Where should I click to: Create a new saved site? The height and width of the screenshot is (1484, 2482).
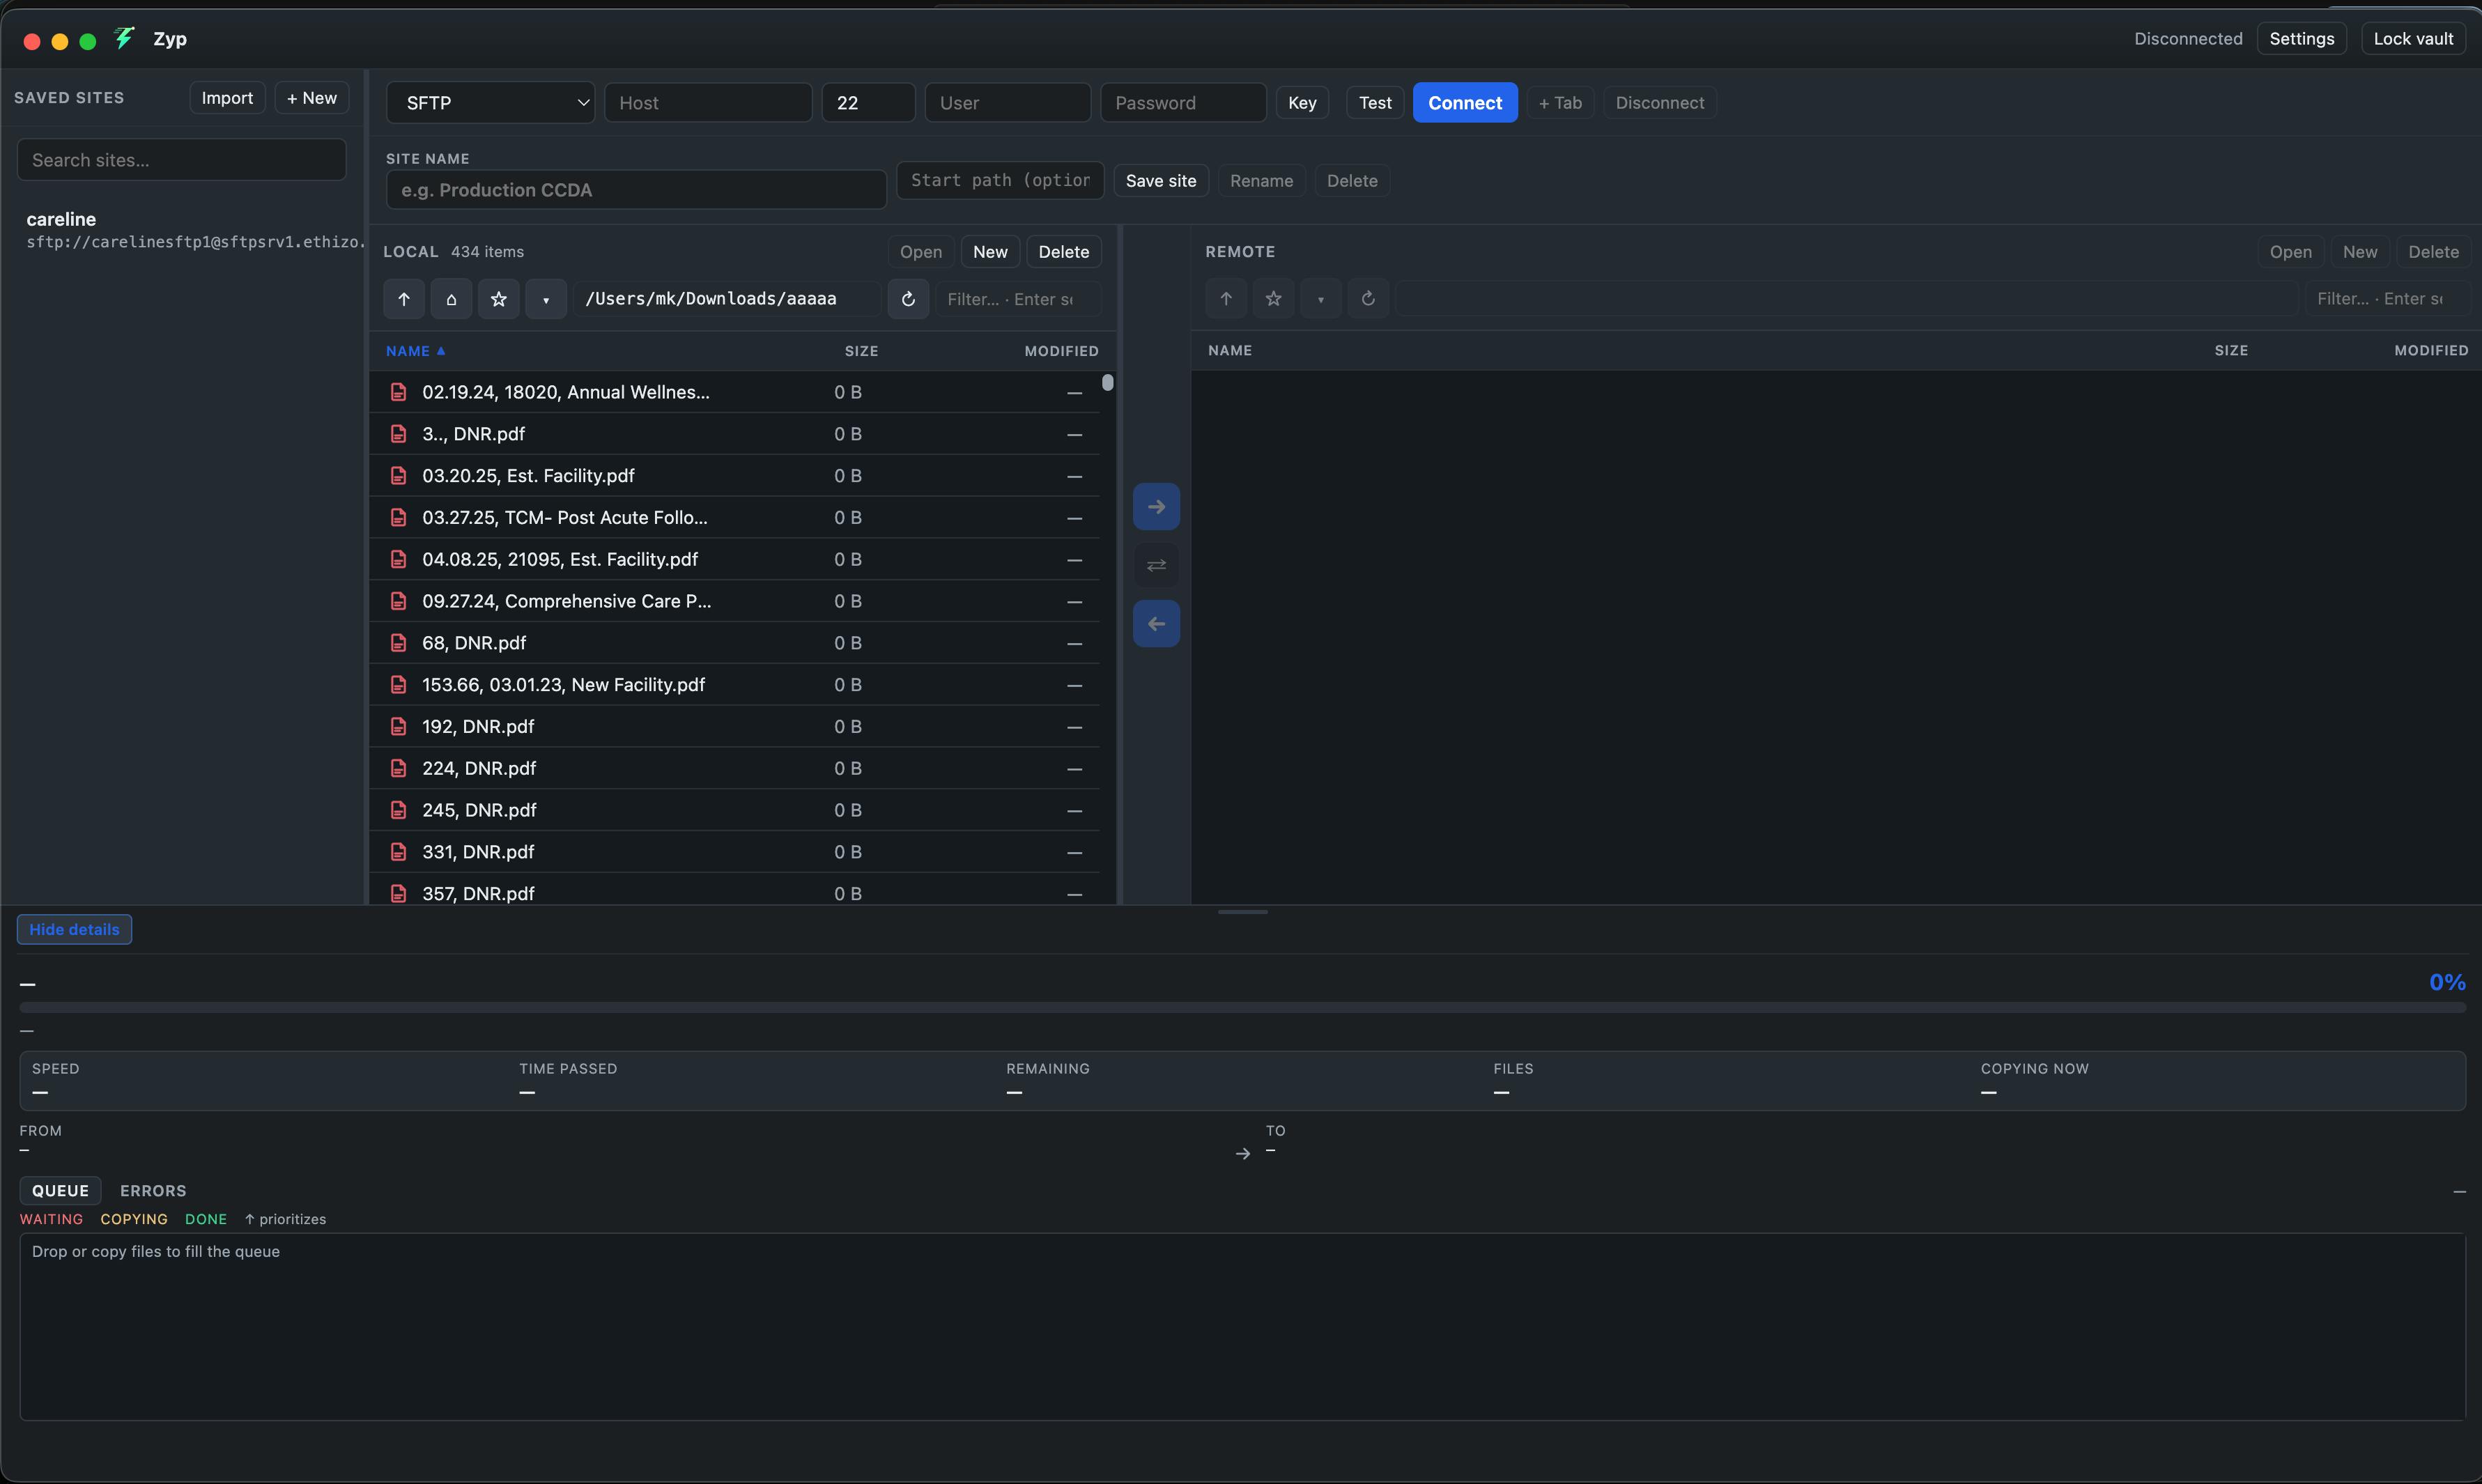pos(312,98)
